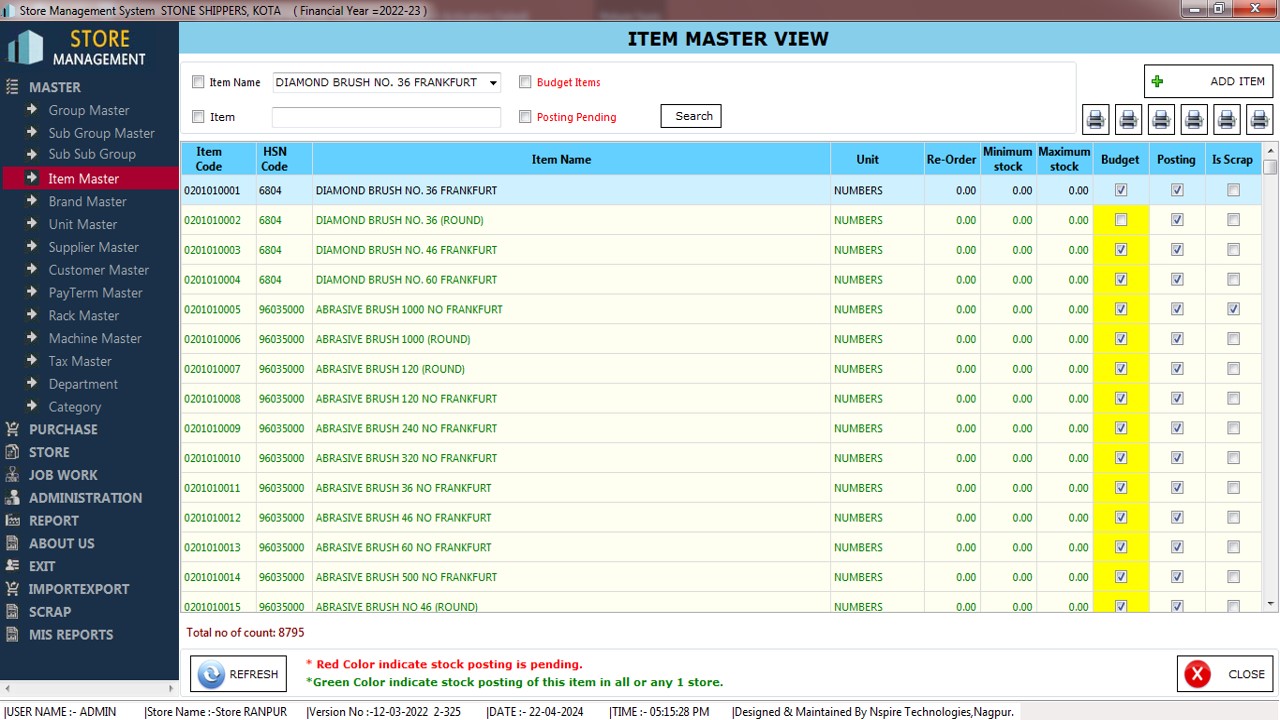Open Supplier Master from sidebar
This screenshot has height=720, width=1280.
coord(93,247)
